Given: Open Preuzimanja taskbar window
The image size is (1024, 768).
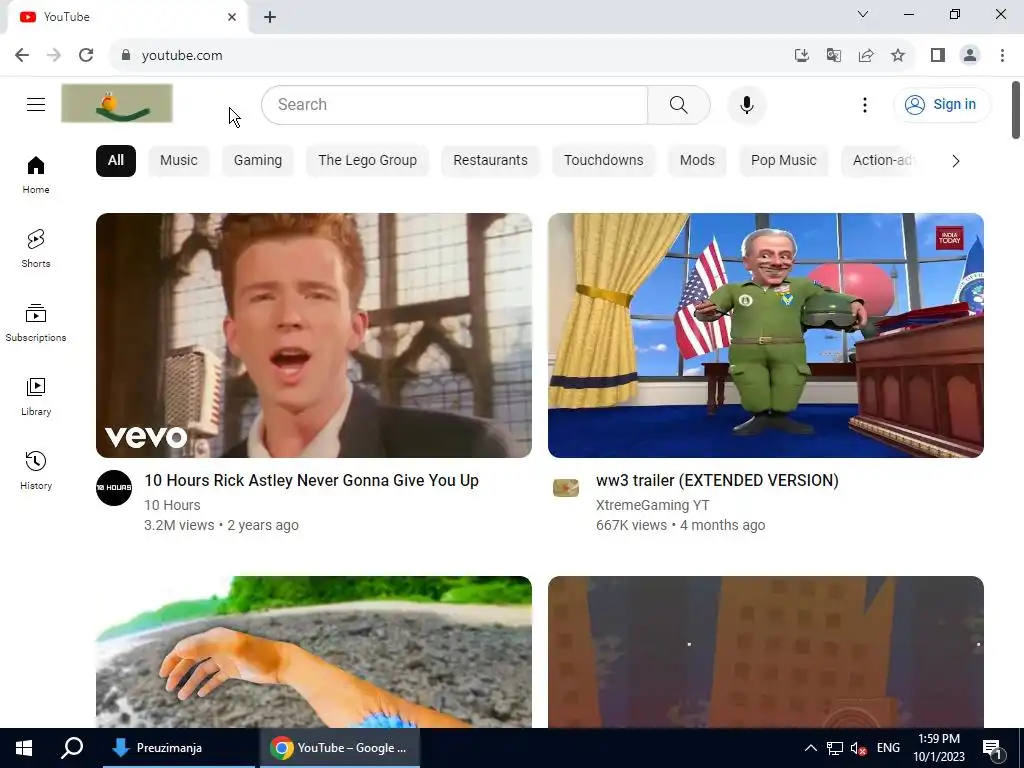Looking at the screenshot, I should 179,748.
